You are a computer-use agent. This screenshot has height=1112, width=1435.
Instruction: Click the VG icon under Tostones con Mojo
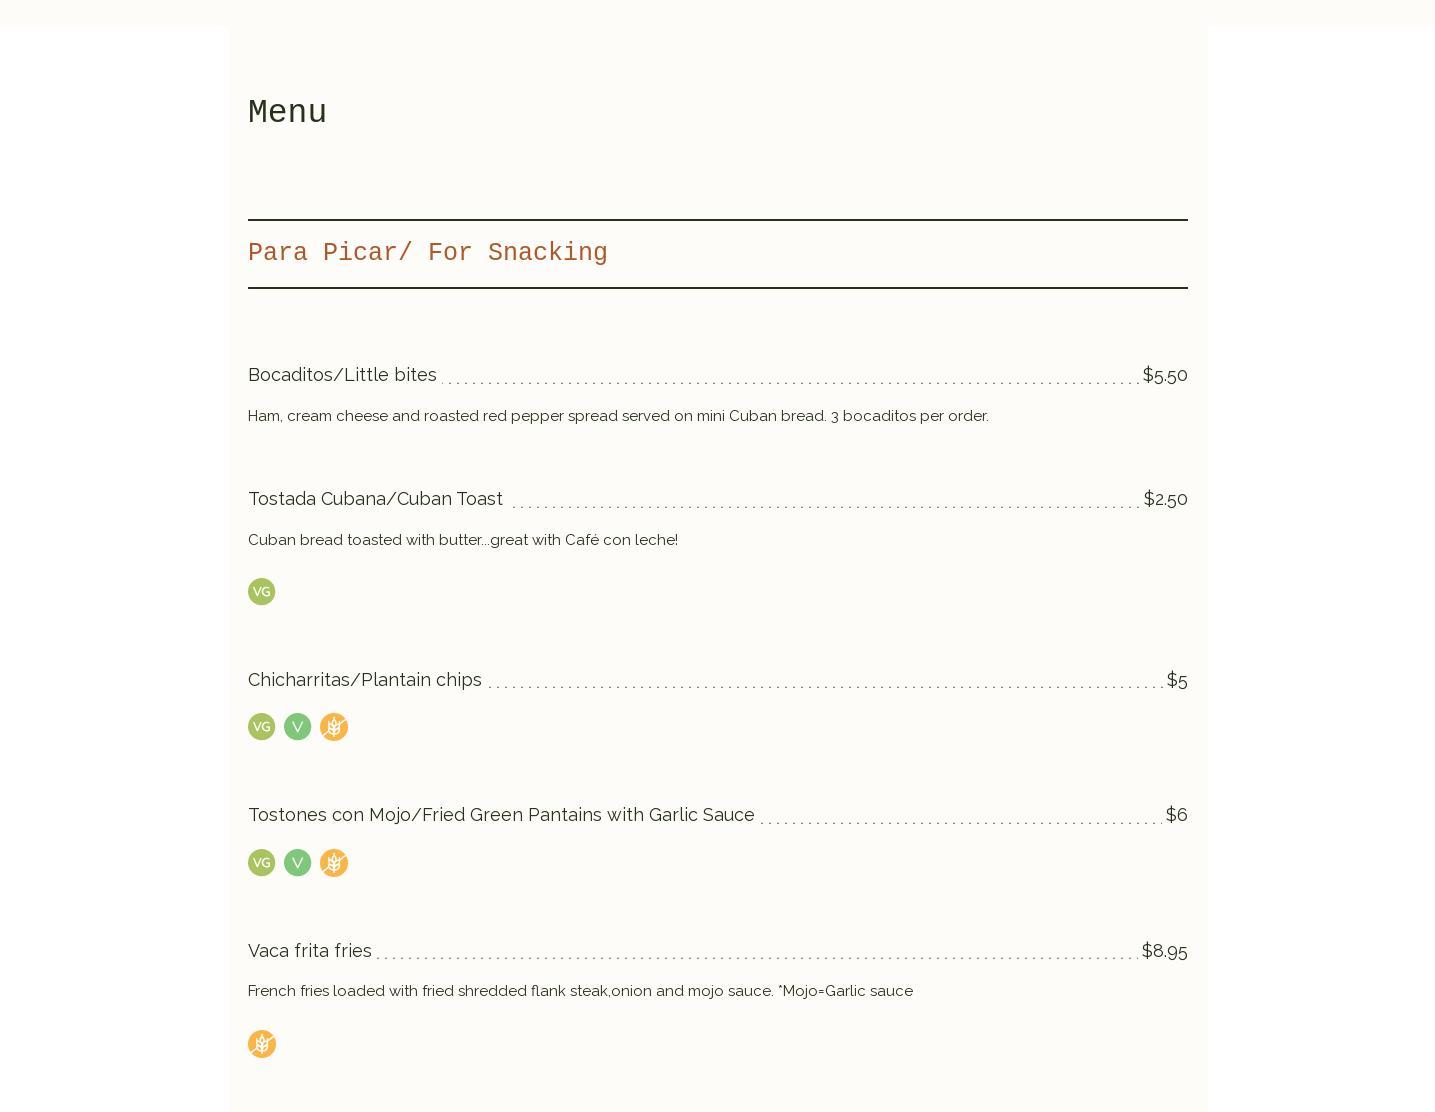pyautogui.click(x=261, y=863)
